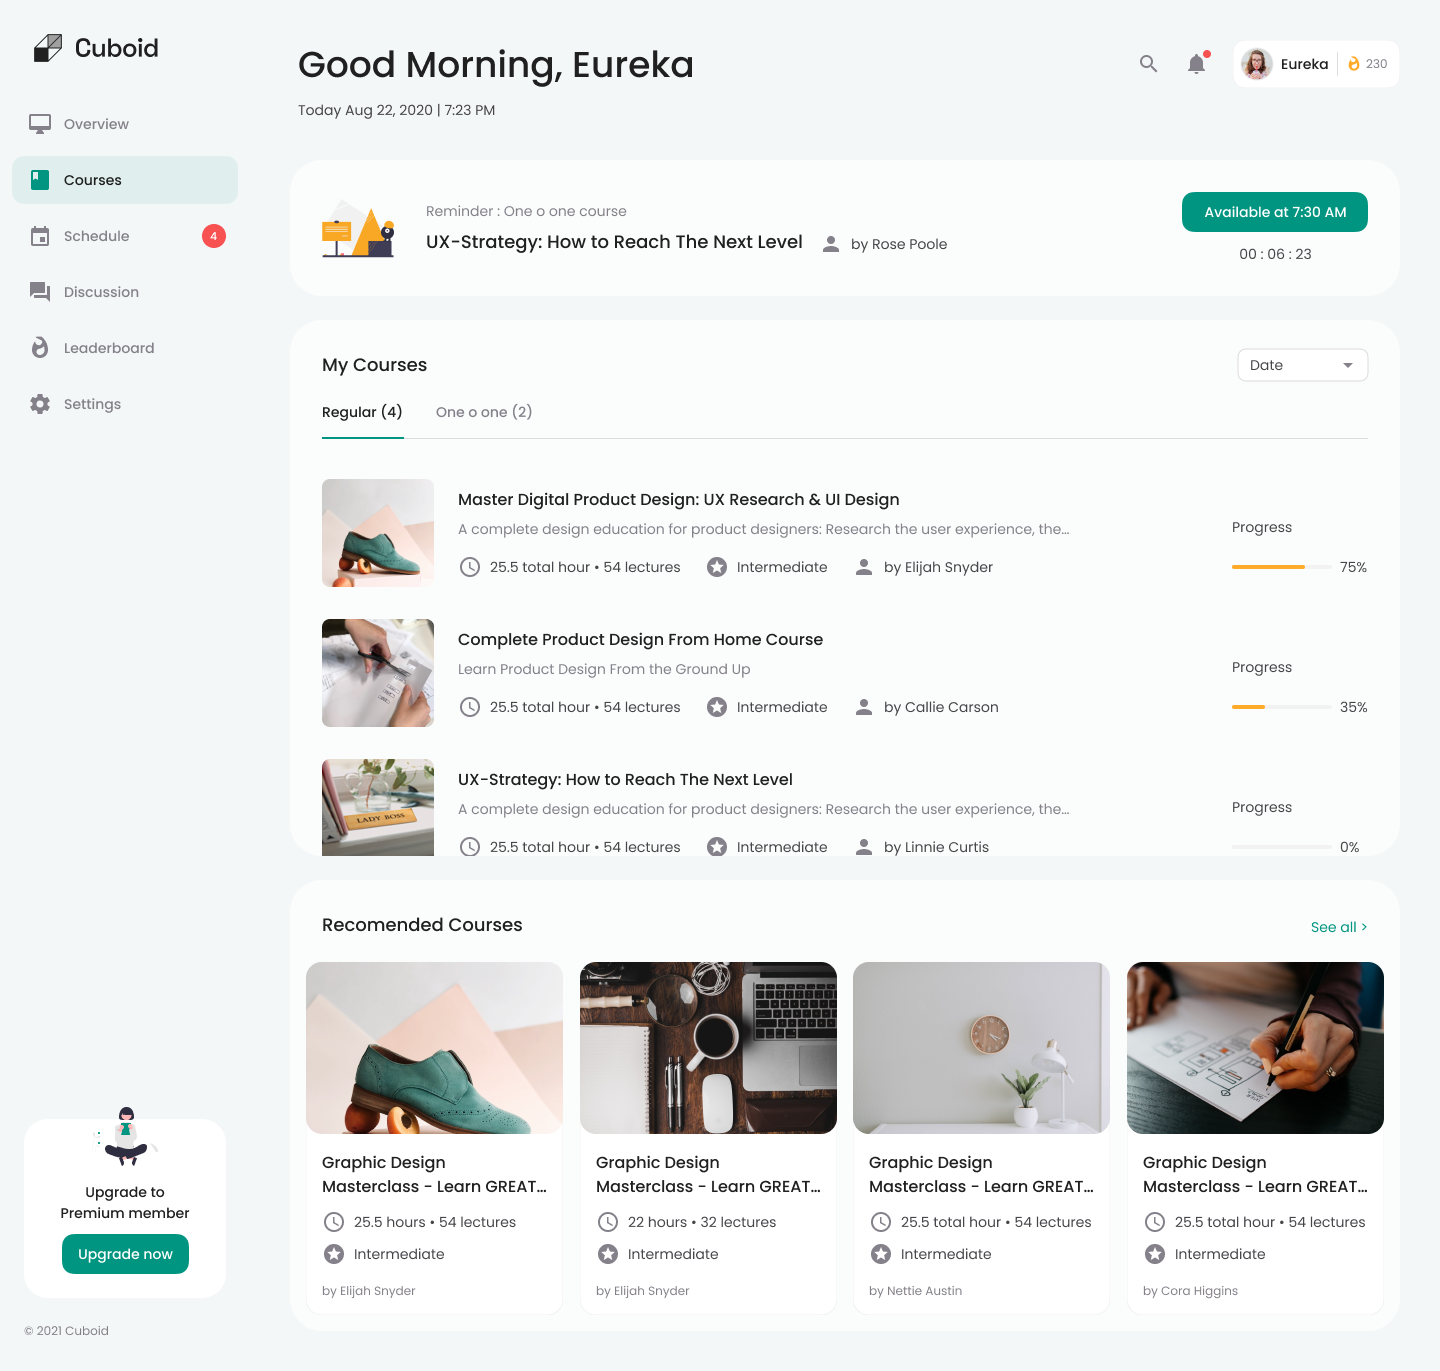Click the Cuboid logo icon
The width and height of the screenshot is (1440, 1371).
point(47,48)
